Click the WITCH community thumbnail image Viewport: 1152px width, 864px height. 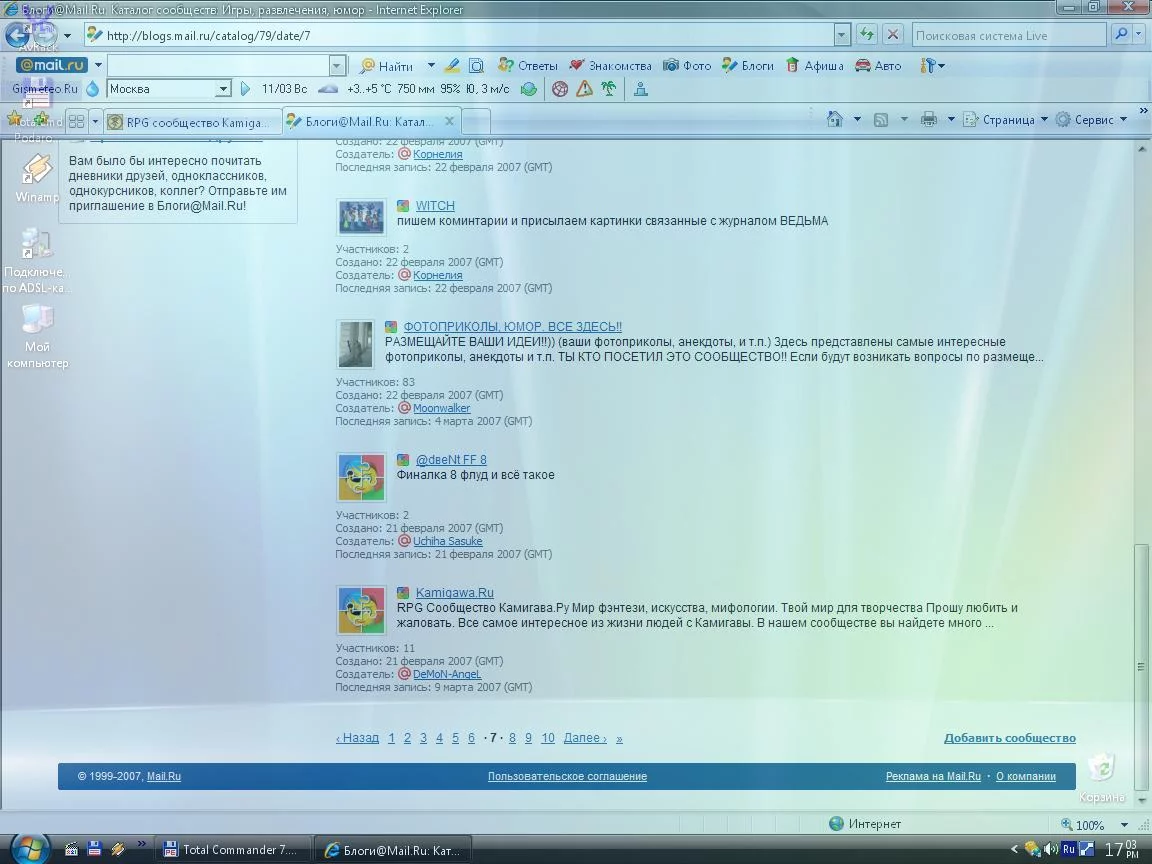[x=361, y=217]
